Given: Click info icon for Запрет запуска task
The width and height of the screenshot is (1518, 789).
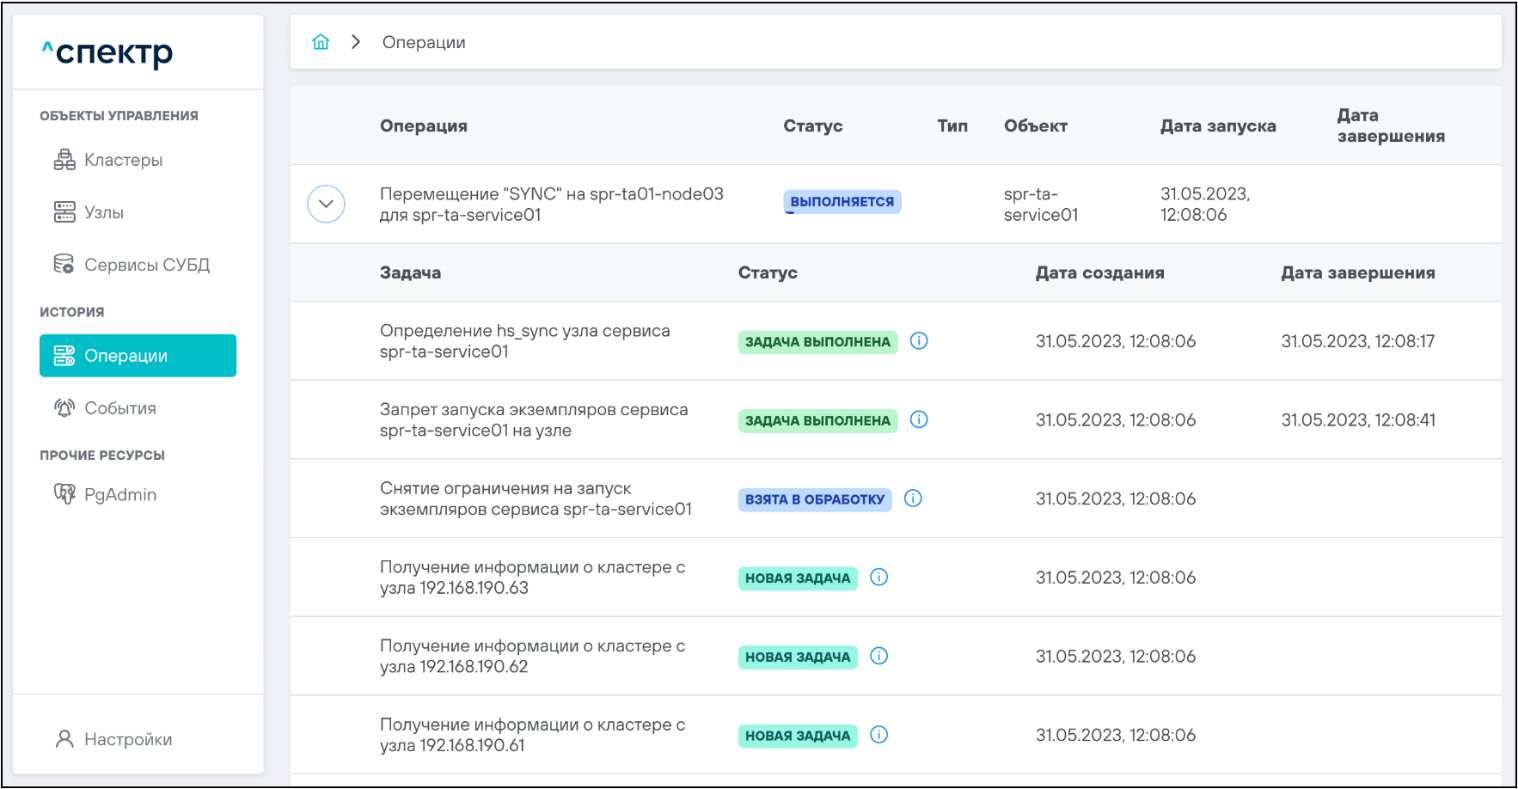Looking at the screenshot, I should coord(919,420).
